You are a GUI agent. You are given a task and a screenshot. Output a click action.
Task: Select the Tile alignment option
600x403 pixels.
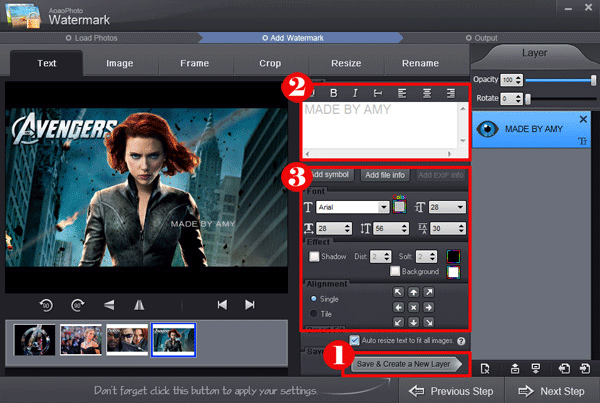pos(313,313)
